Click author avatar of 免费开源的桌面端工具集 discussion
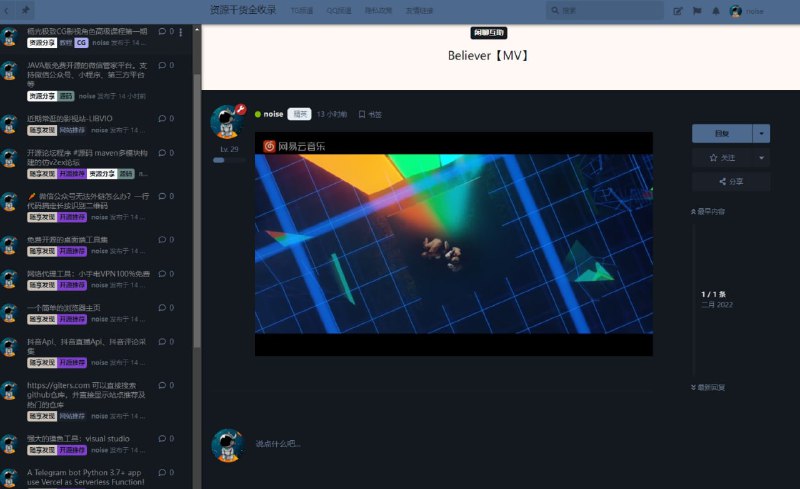 coord(9,244)
